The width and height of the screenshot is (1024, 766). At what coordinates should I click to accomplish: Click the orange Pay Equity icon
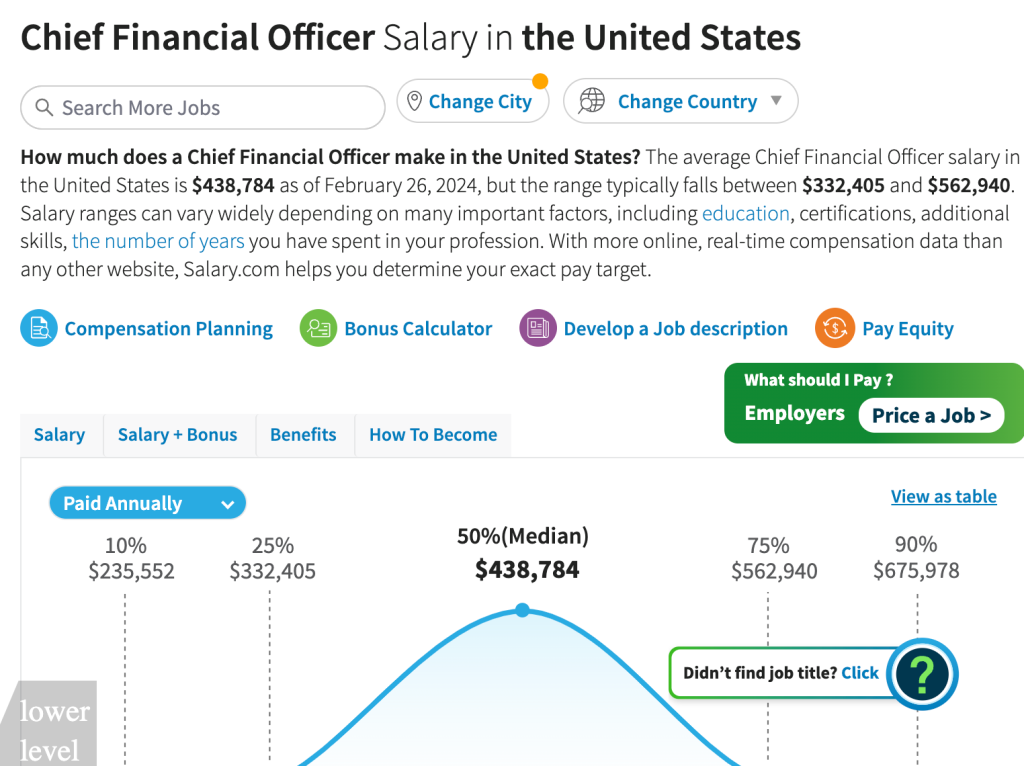(x=834, y=329)
